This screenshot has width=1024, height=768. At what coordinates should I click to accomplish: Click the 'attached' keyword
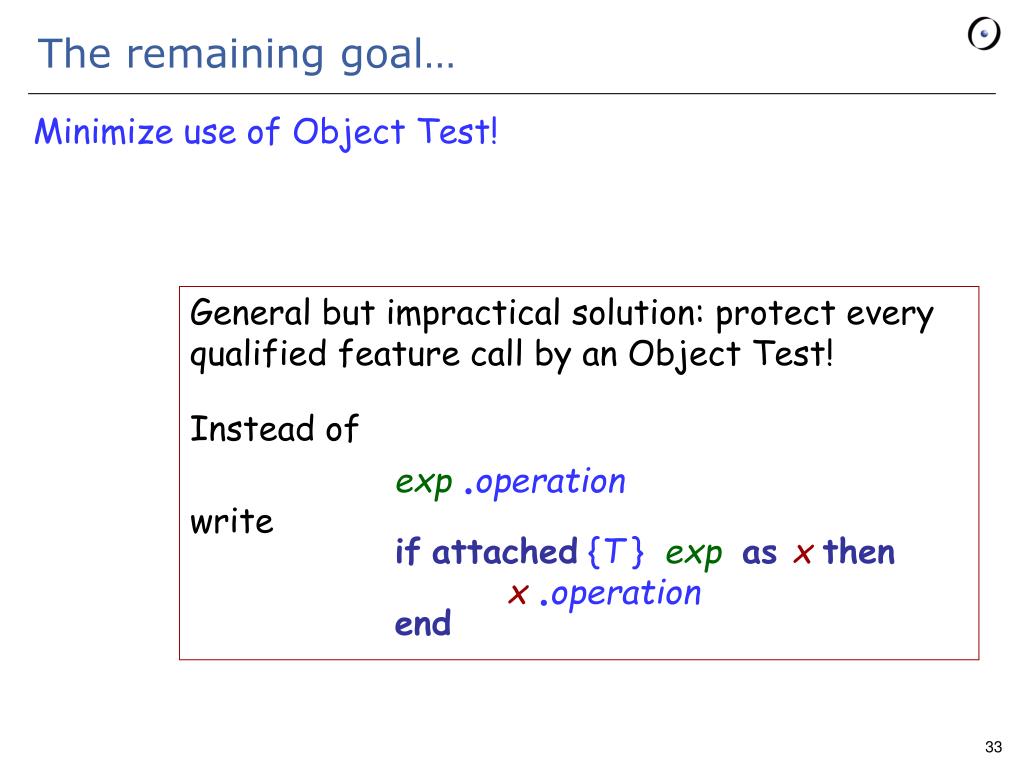pos(505,551)
